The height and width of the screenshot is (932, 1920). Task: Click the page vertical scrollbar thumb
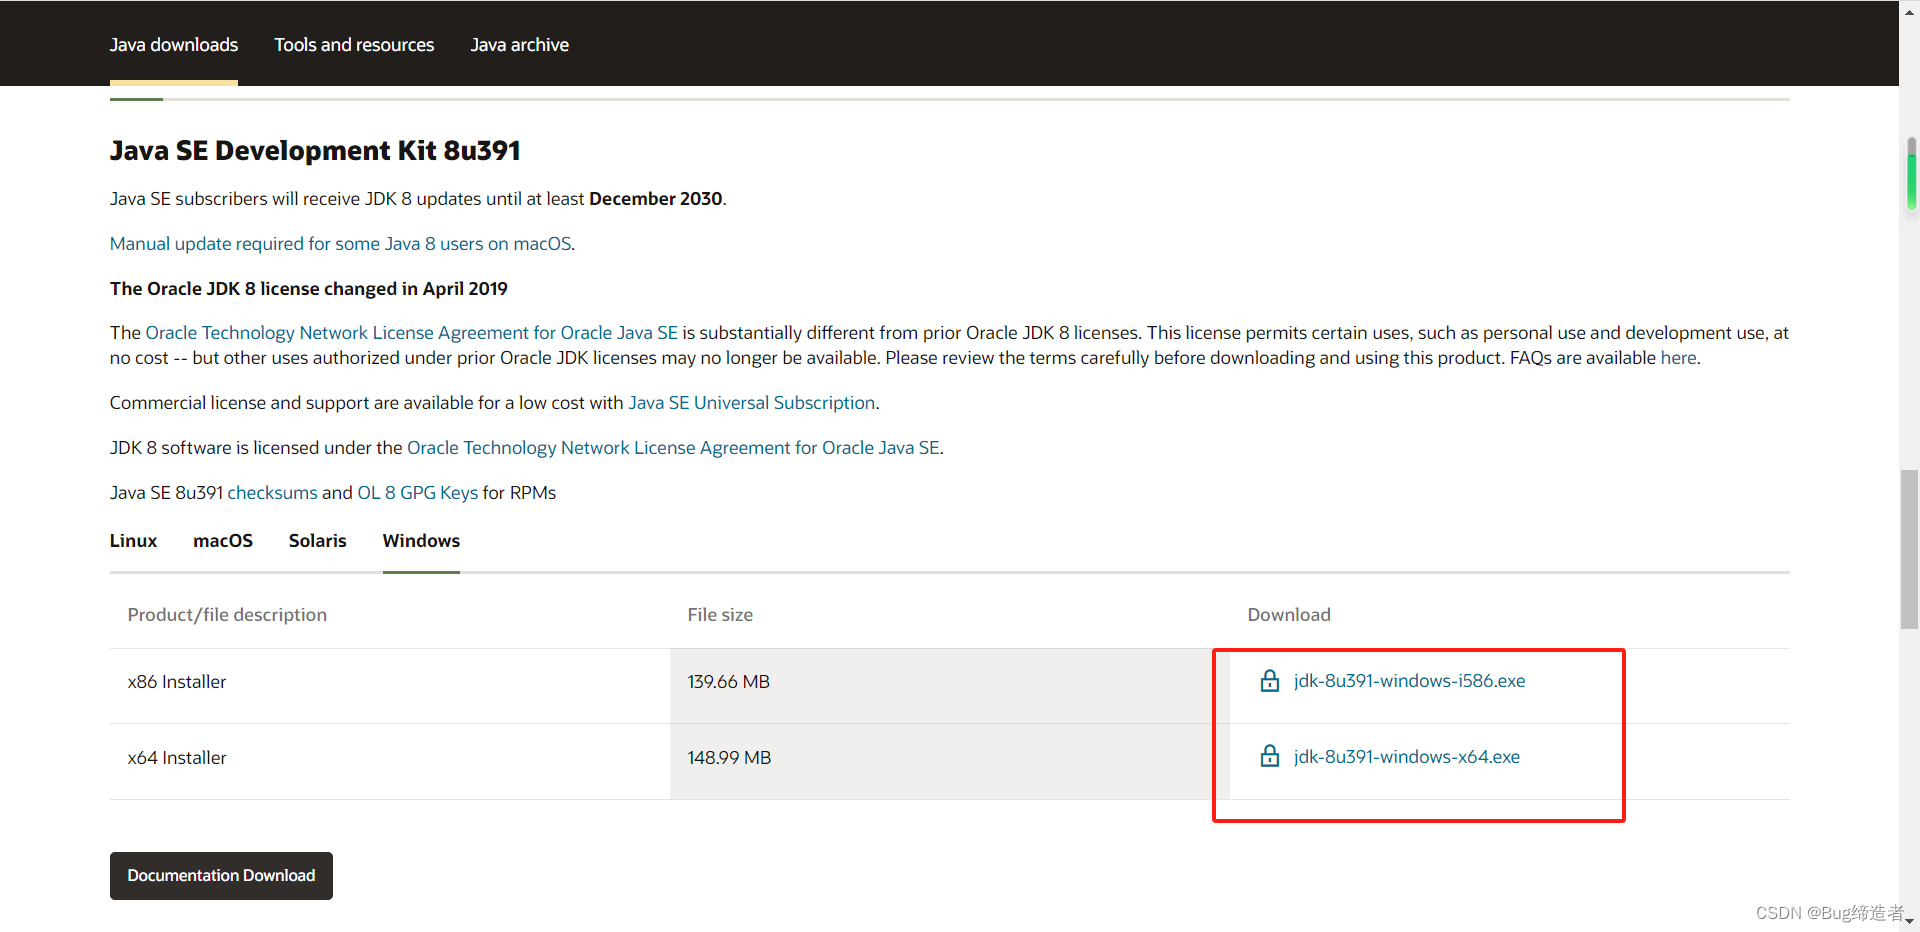1909,549
